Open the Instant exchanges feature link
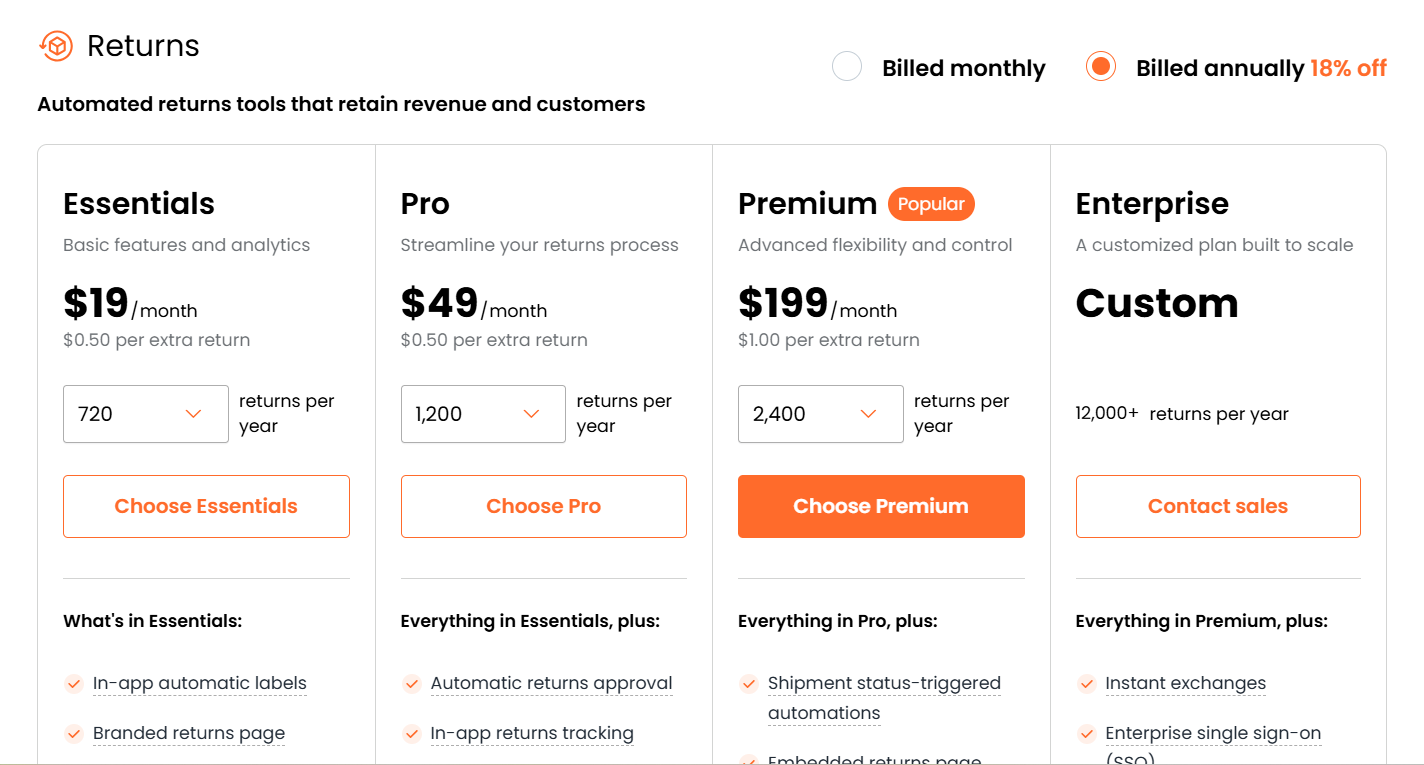The image size is (1424, 765). (1185, 683)
